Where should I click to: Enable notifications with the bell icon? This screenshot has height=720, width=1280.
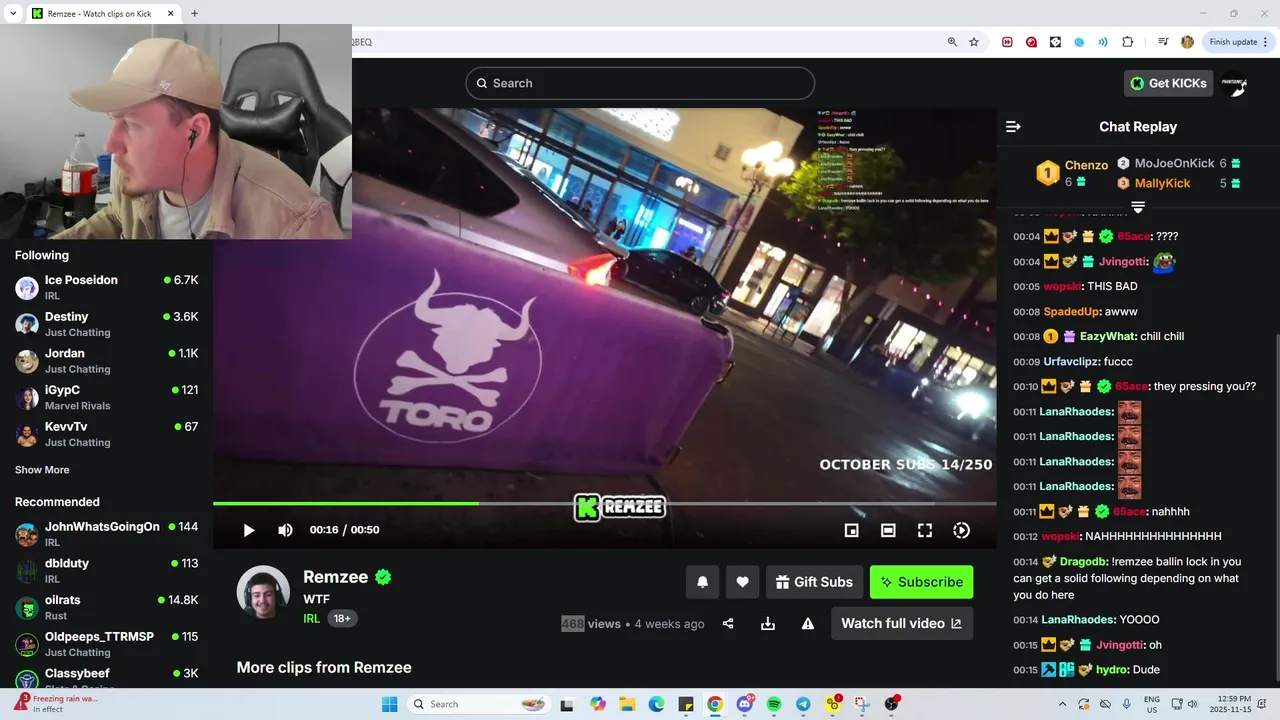point(702,582)
